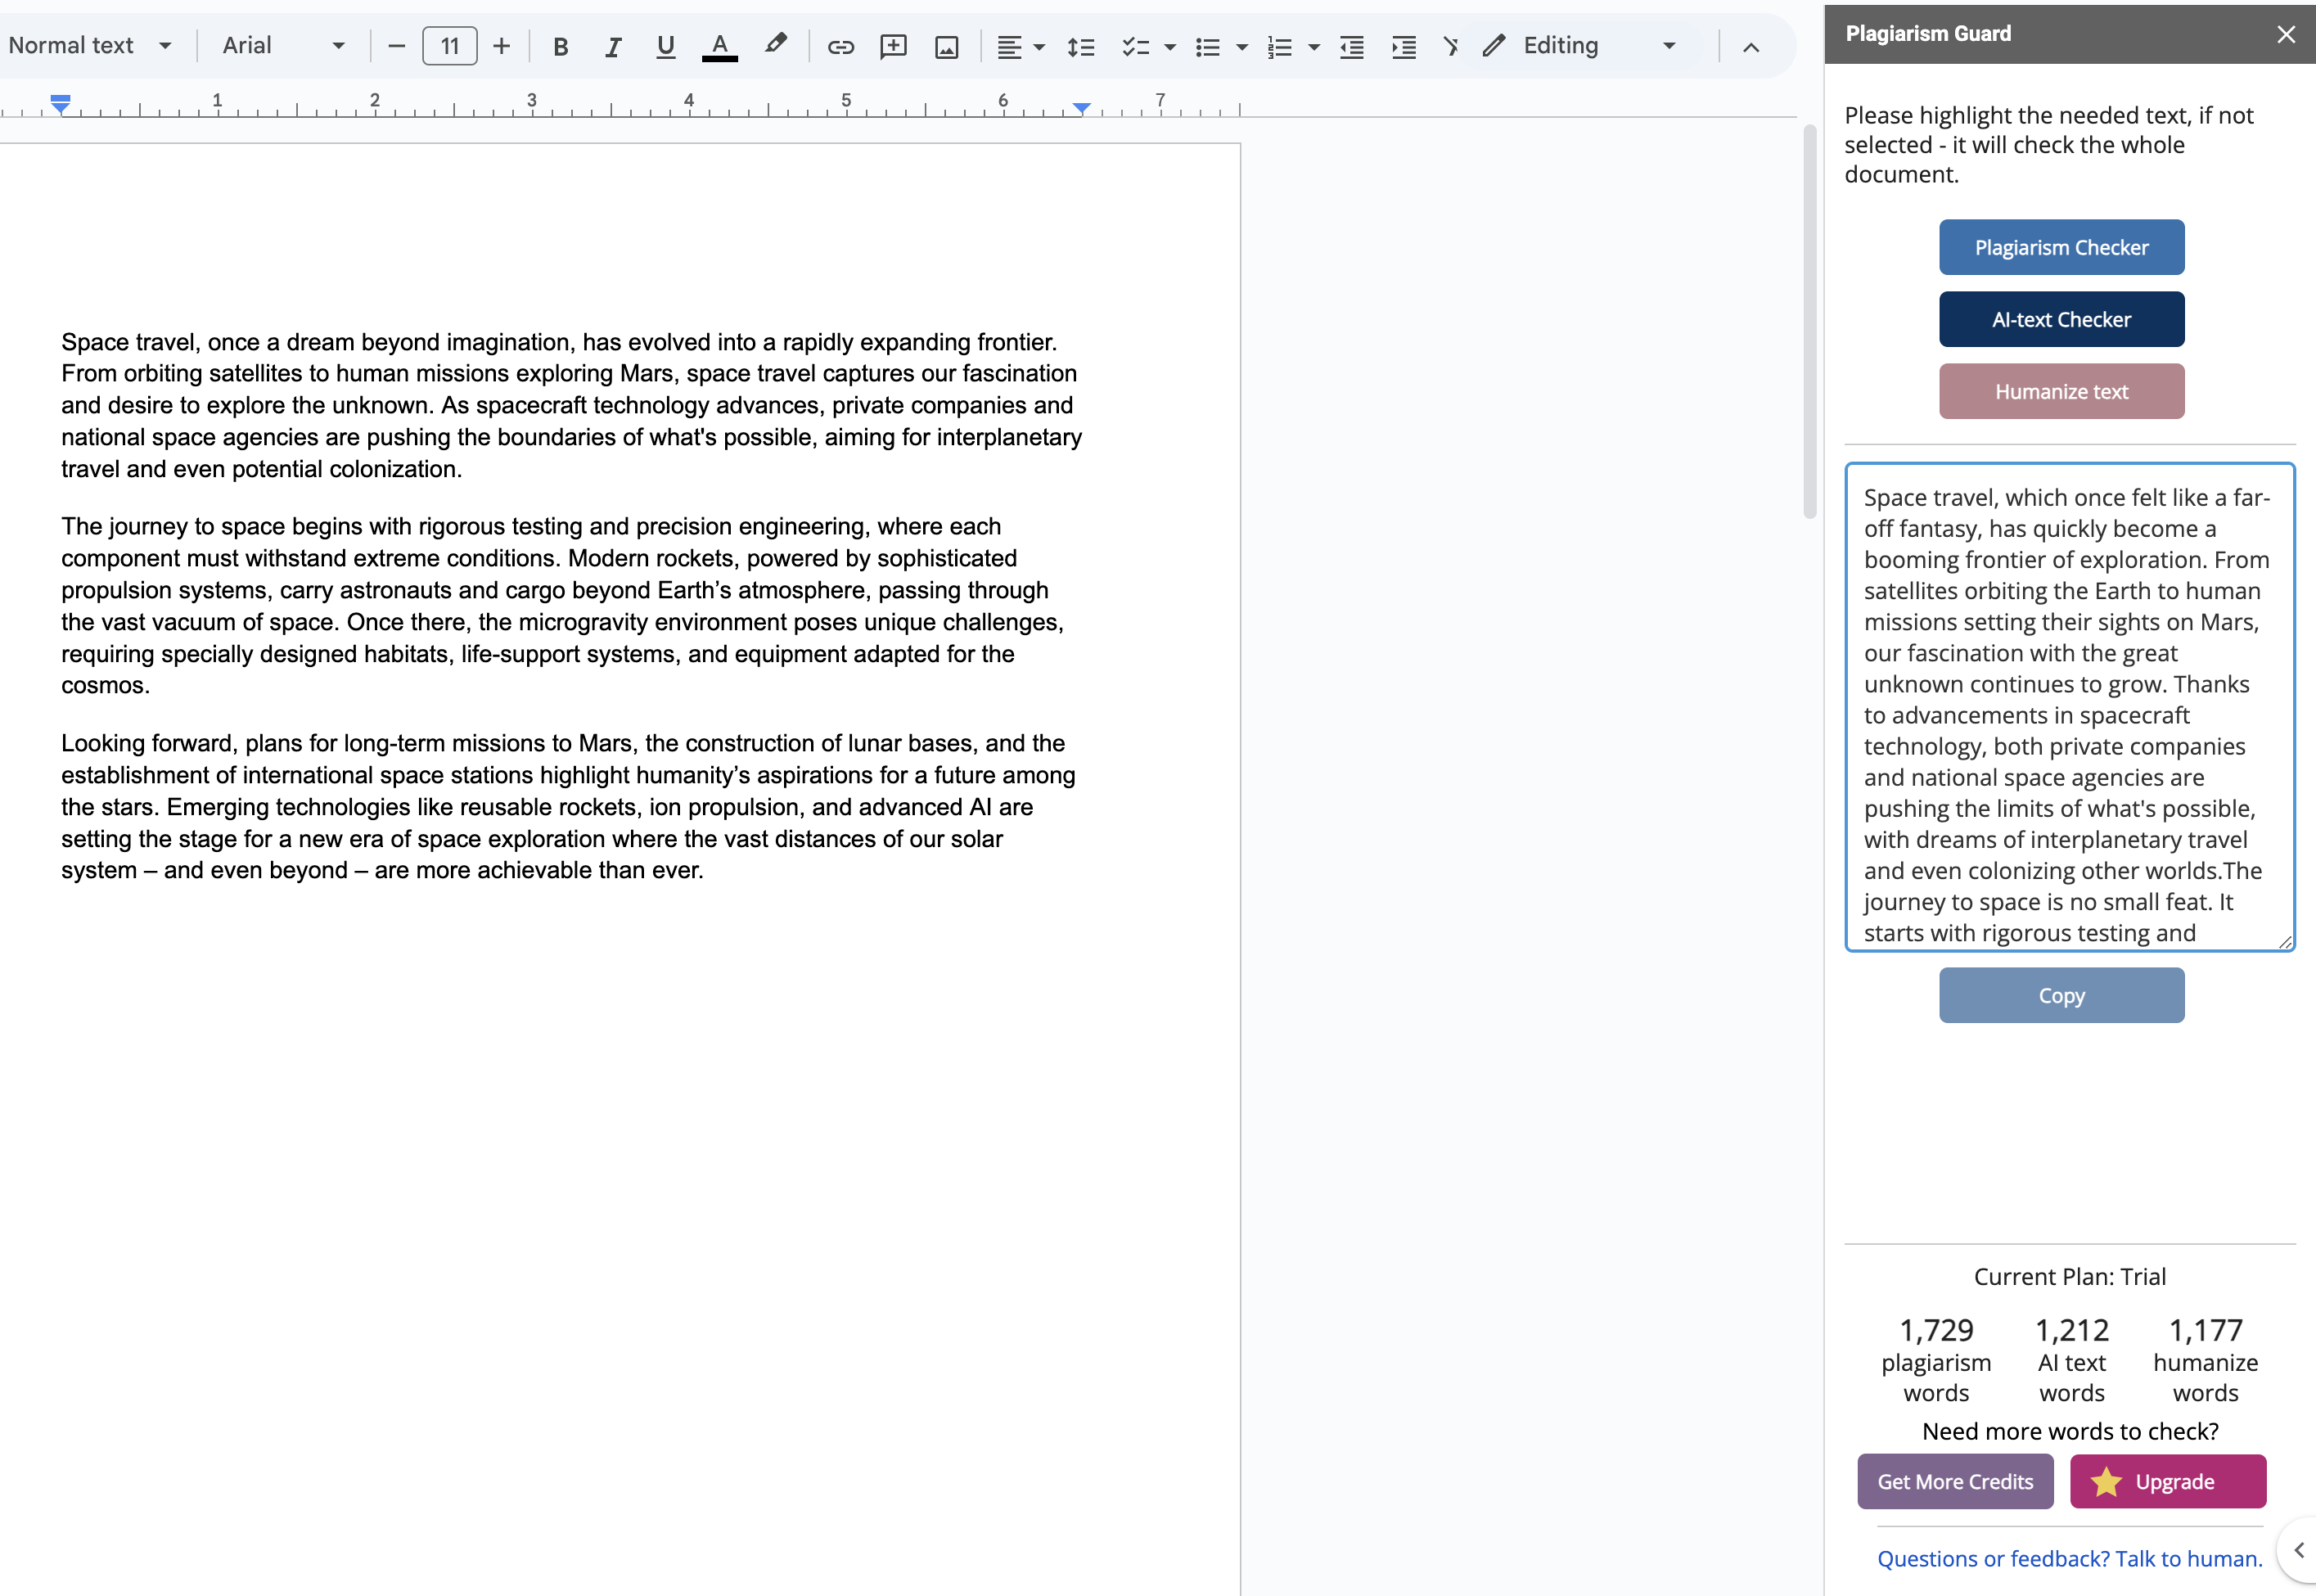The width and height of the screenshot is (2316, 1596).
Task: Click the insert link icon
Action: coord(840,46)
